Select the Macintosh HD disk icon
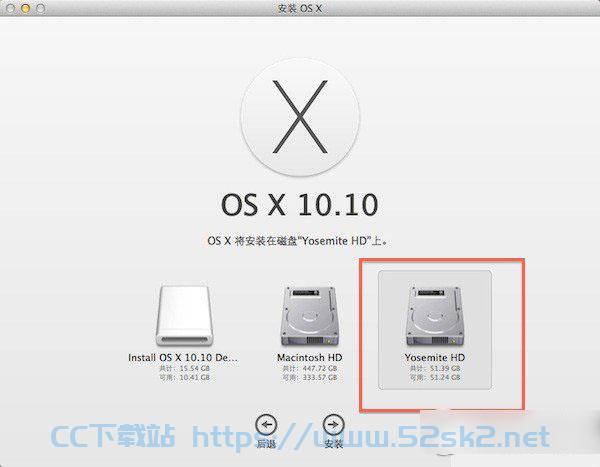 click(x=310, y=316)
